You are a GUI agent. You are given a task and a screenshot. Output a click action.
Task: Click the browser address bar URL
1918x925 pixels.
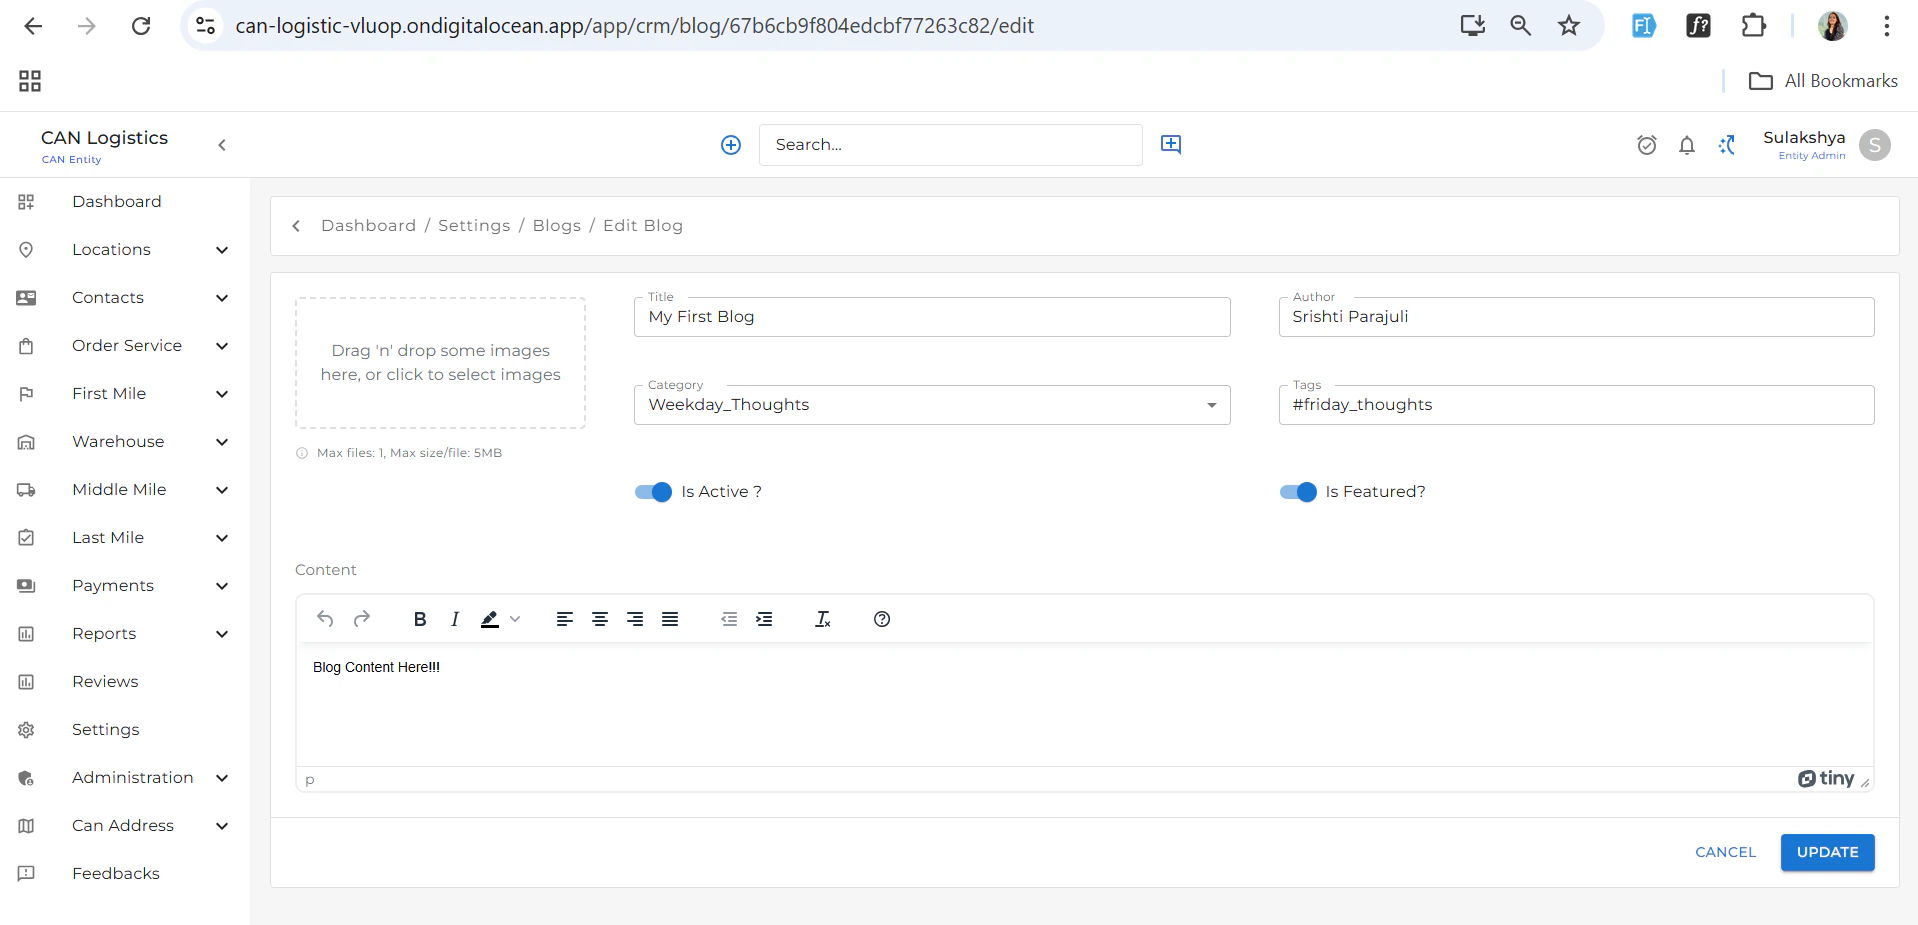pyautogui.click(x=634, y=26)
